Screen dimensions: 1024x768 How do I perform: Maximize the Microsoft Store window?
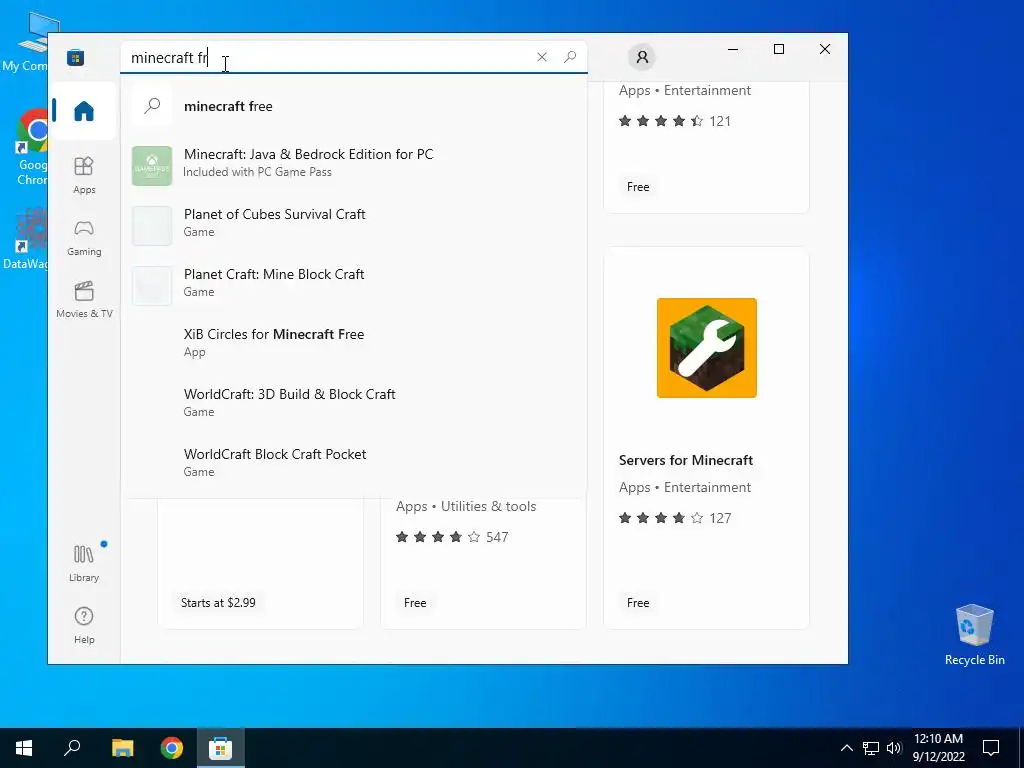[x=778, y=49]
